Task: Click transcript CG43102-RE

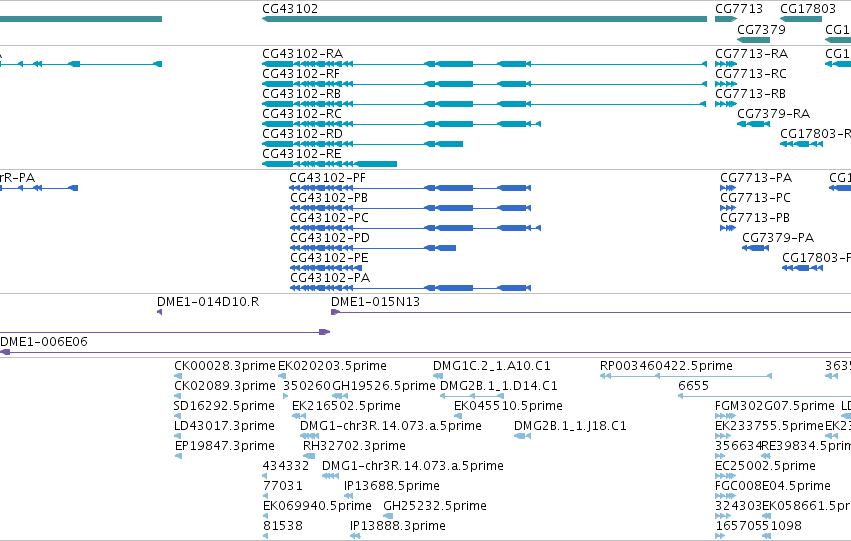Action: point(302,154)
